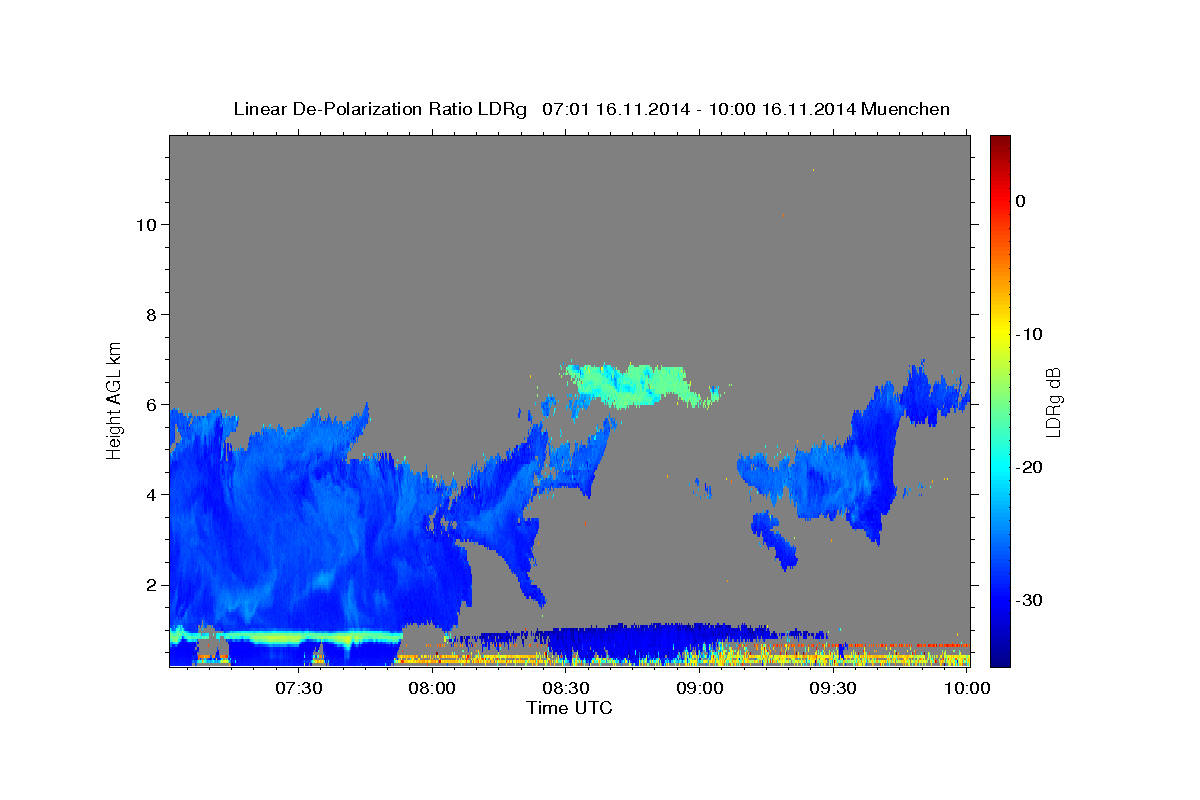
Task: Click the '07:30' time axis label
Action: coord(299,688)
